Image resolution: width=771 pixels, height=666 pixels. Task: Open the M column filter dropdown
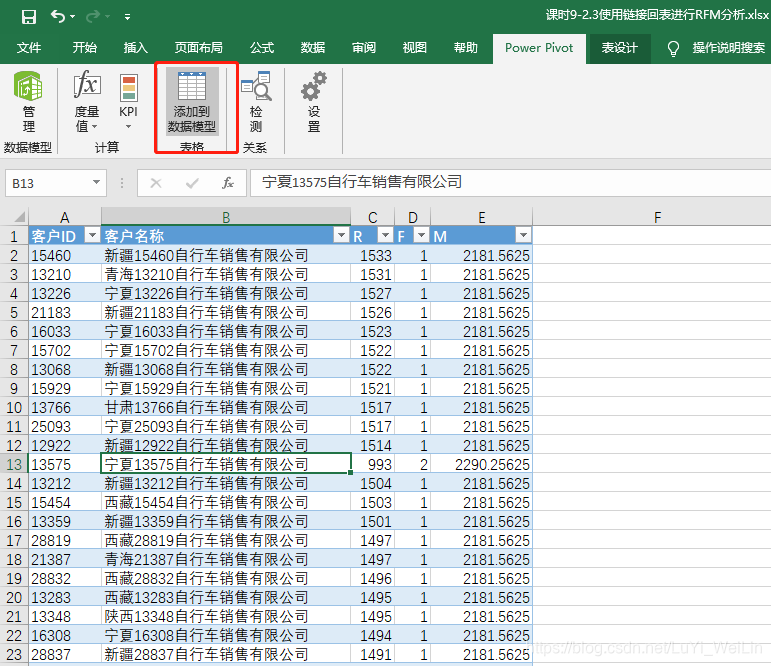click(523, 236)
